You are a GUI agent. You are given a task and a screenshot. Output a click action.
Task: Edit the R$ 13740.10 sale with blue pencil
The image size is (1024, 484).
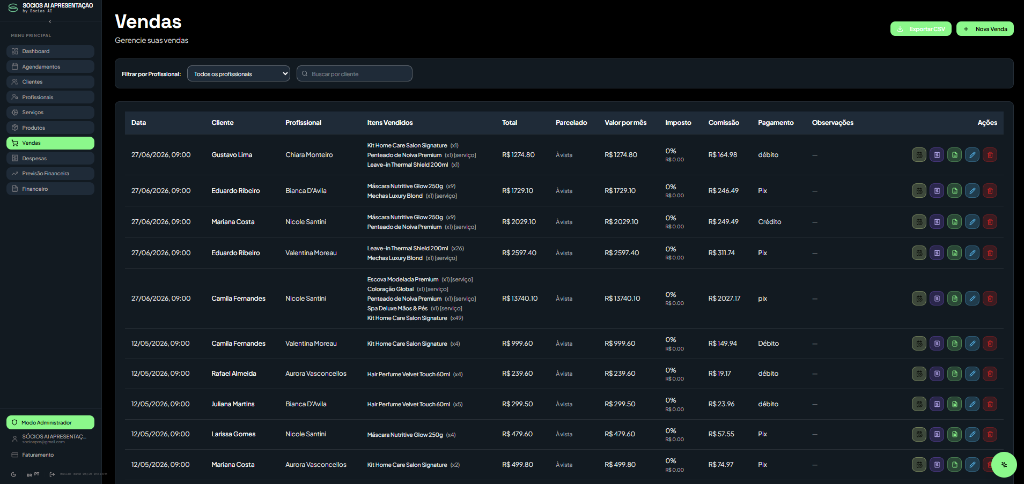pos(972,298)
